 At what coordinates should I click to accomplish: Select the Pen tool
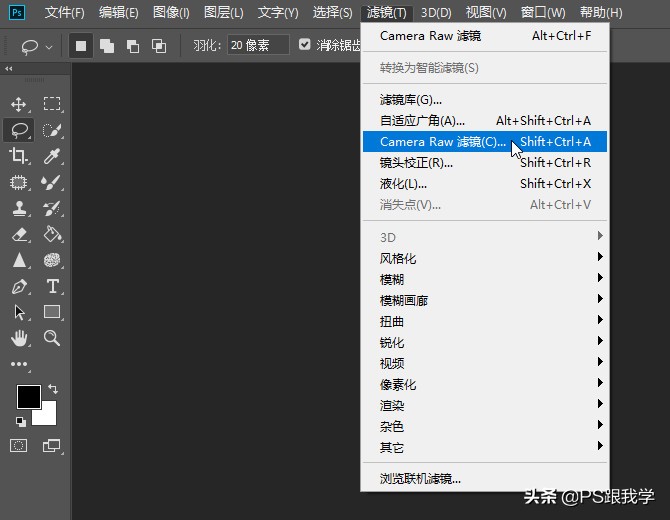[x=19, y=287]
